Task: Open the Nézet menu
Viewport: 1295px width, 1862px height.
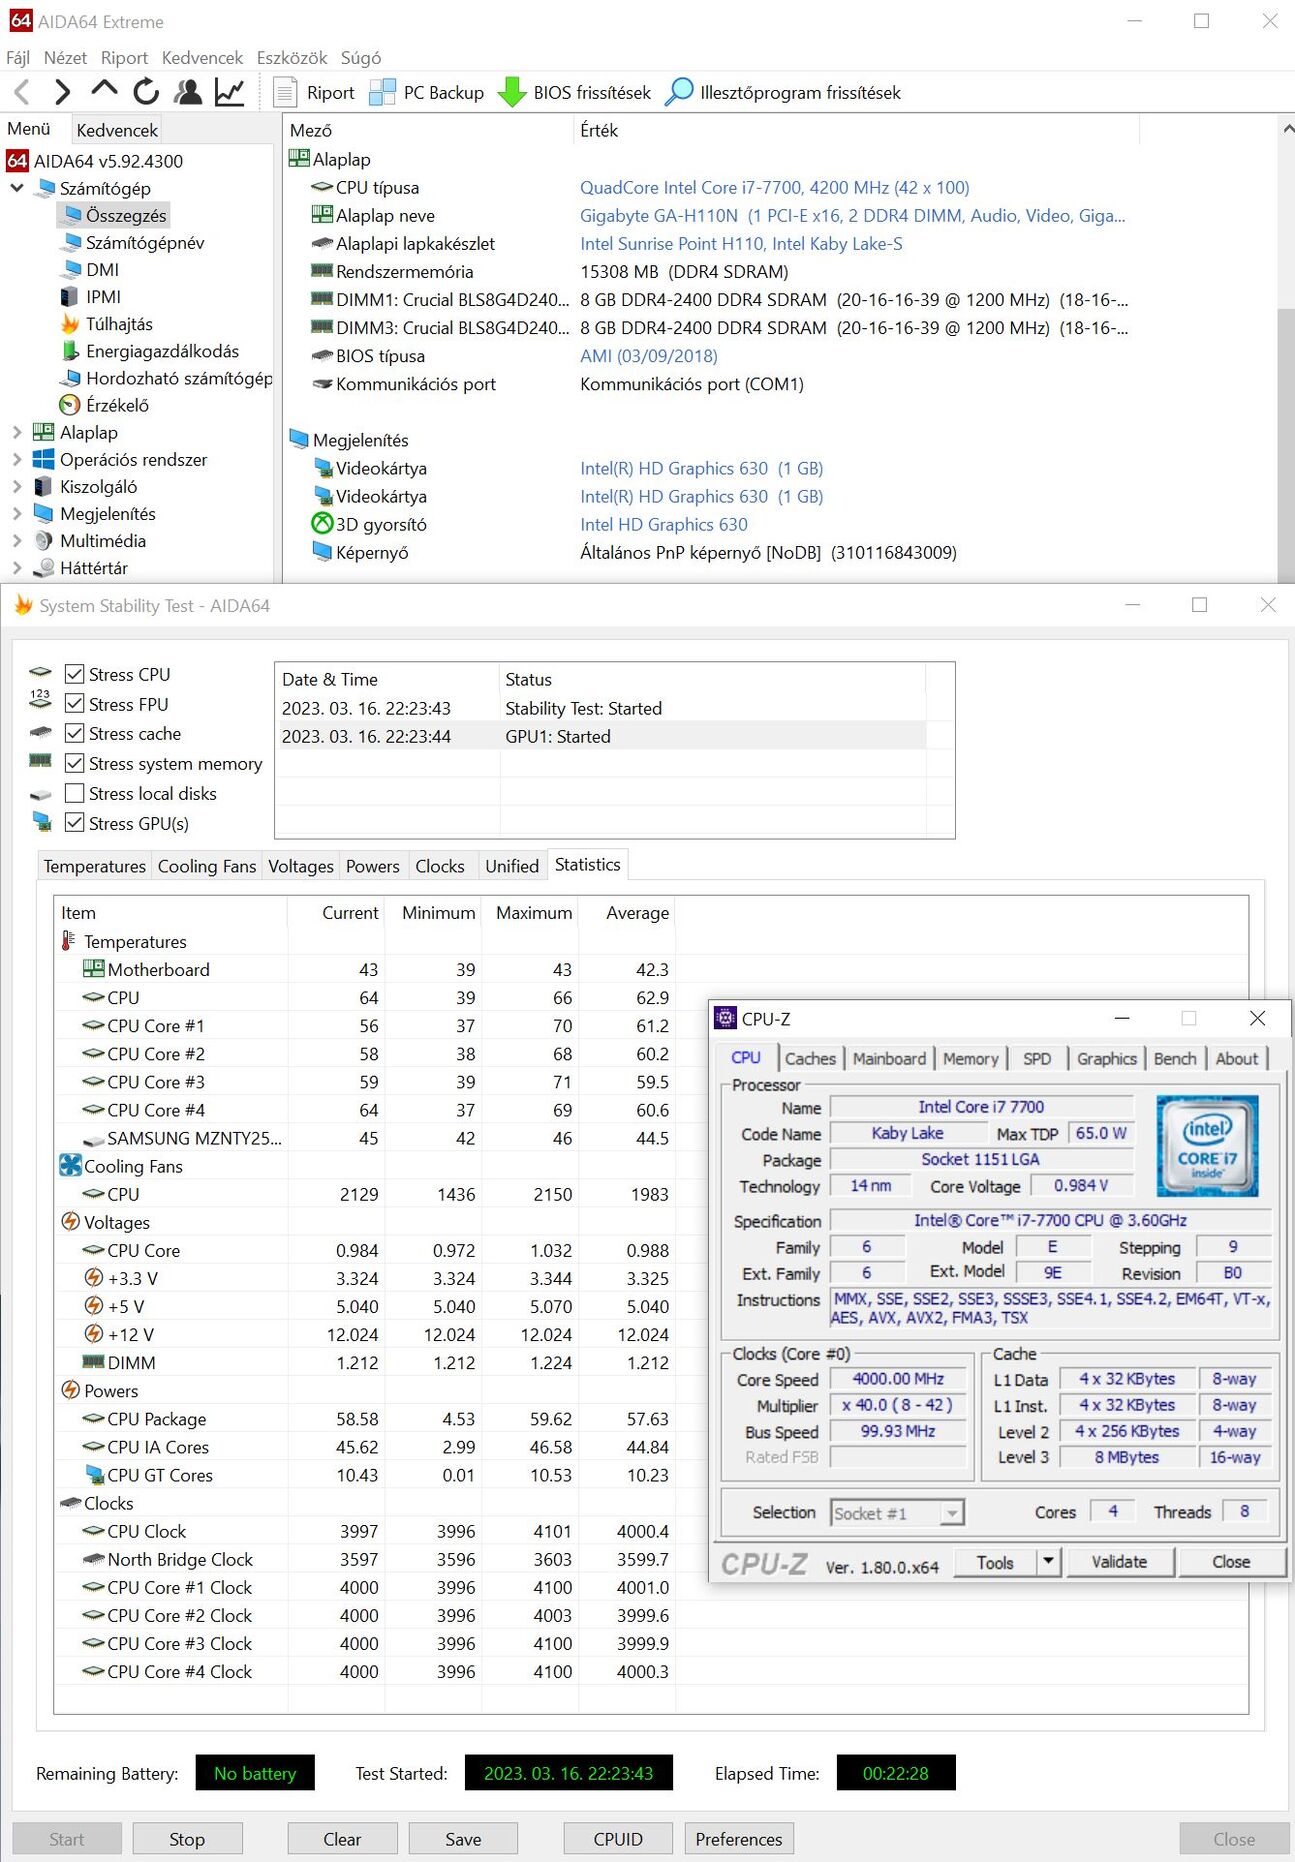Action: tap(65, 58)
